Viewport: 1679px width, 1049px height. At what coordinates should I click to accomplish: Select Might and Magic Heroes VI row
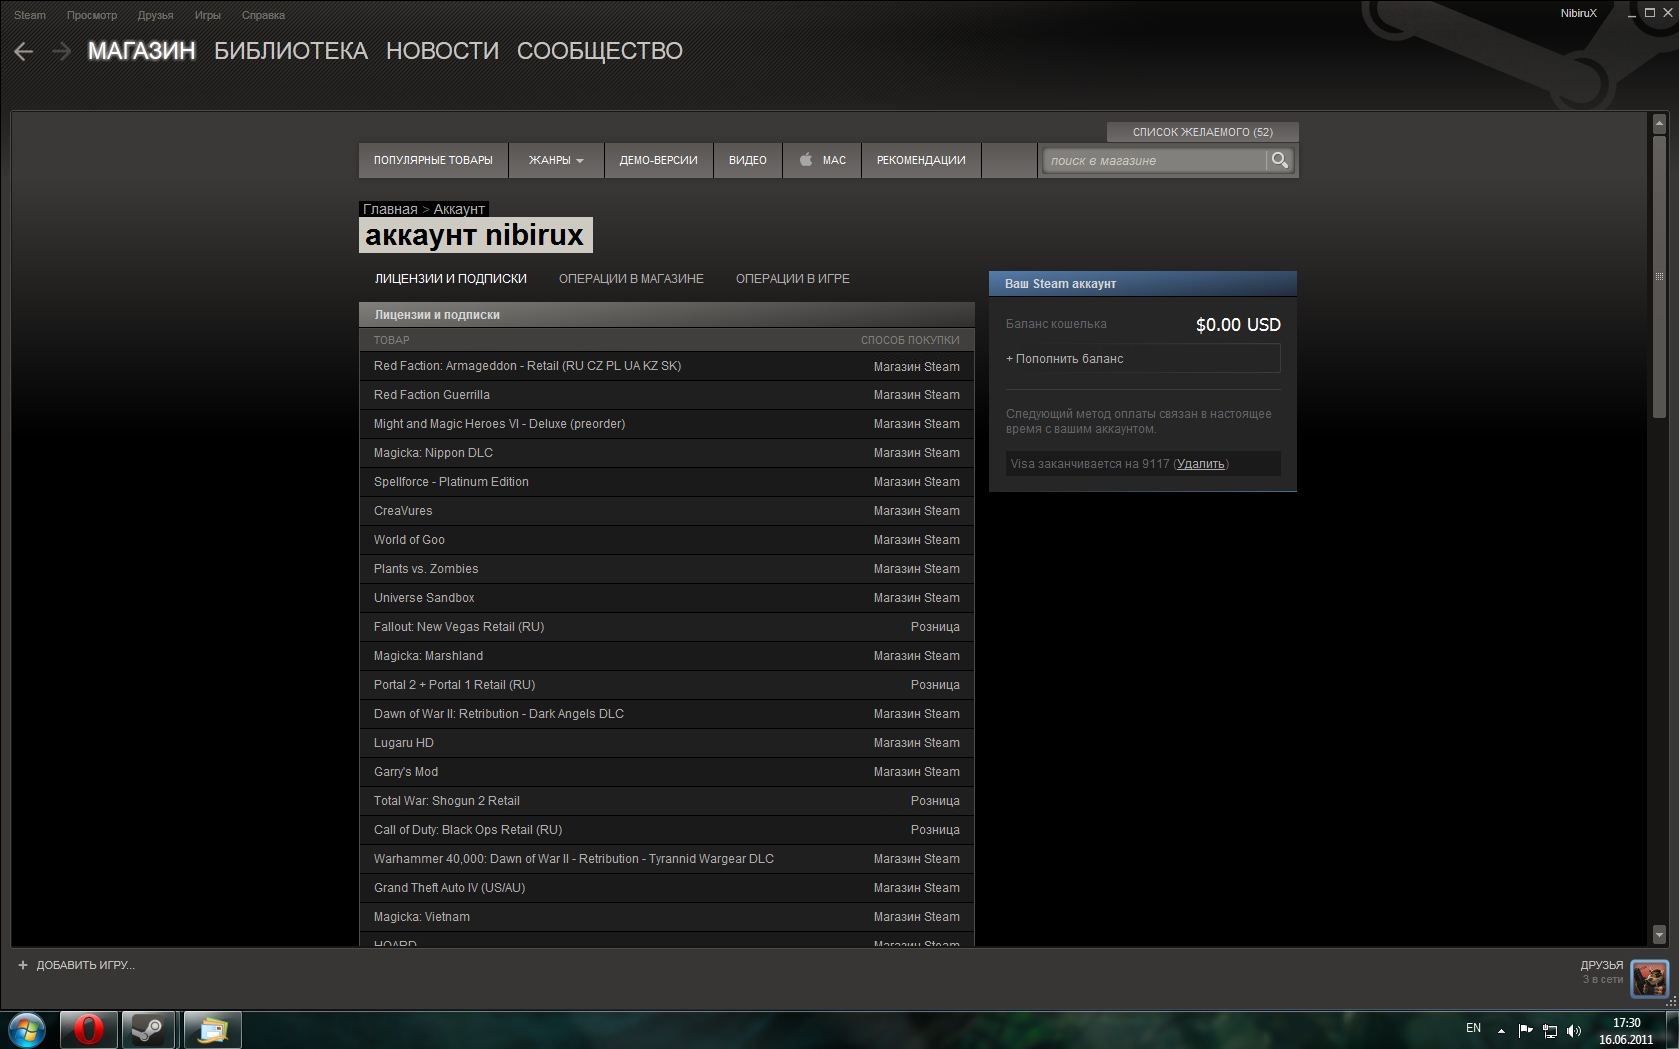[667, 424]
